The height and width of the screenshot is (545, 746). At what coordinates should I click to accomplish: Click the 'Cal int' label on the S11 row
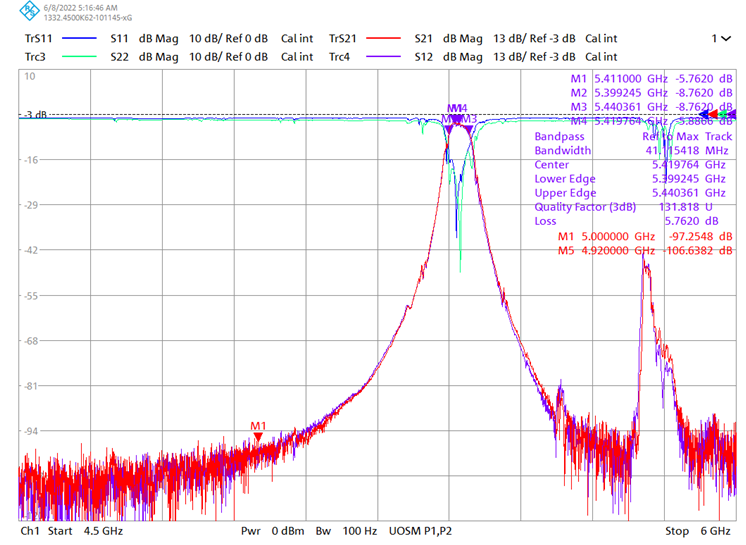pos(297,39)
